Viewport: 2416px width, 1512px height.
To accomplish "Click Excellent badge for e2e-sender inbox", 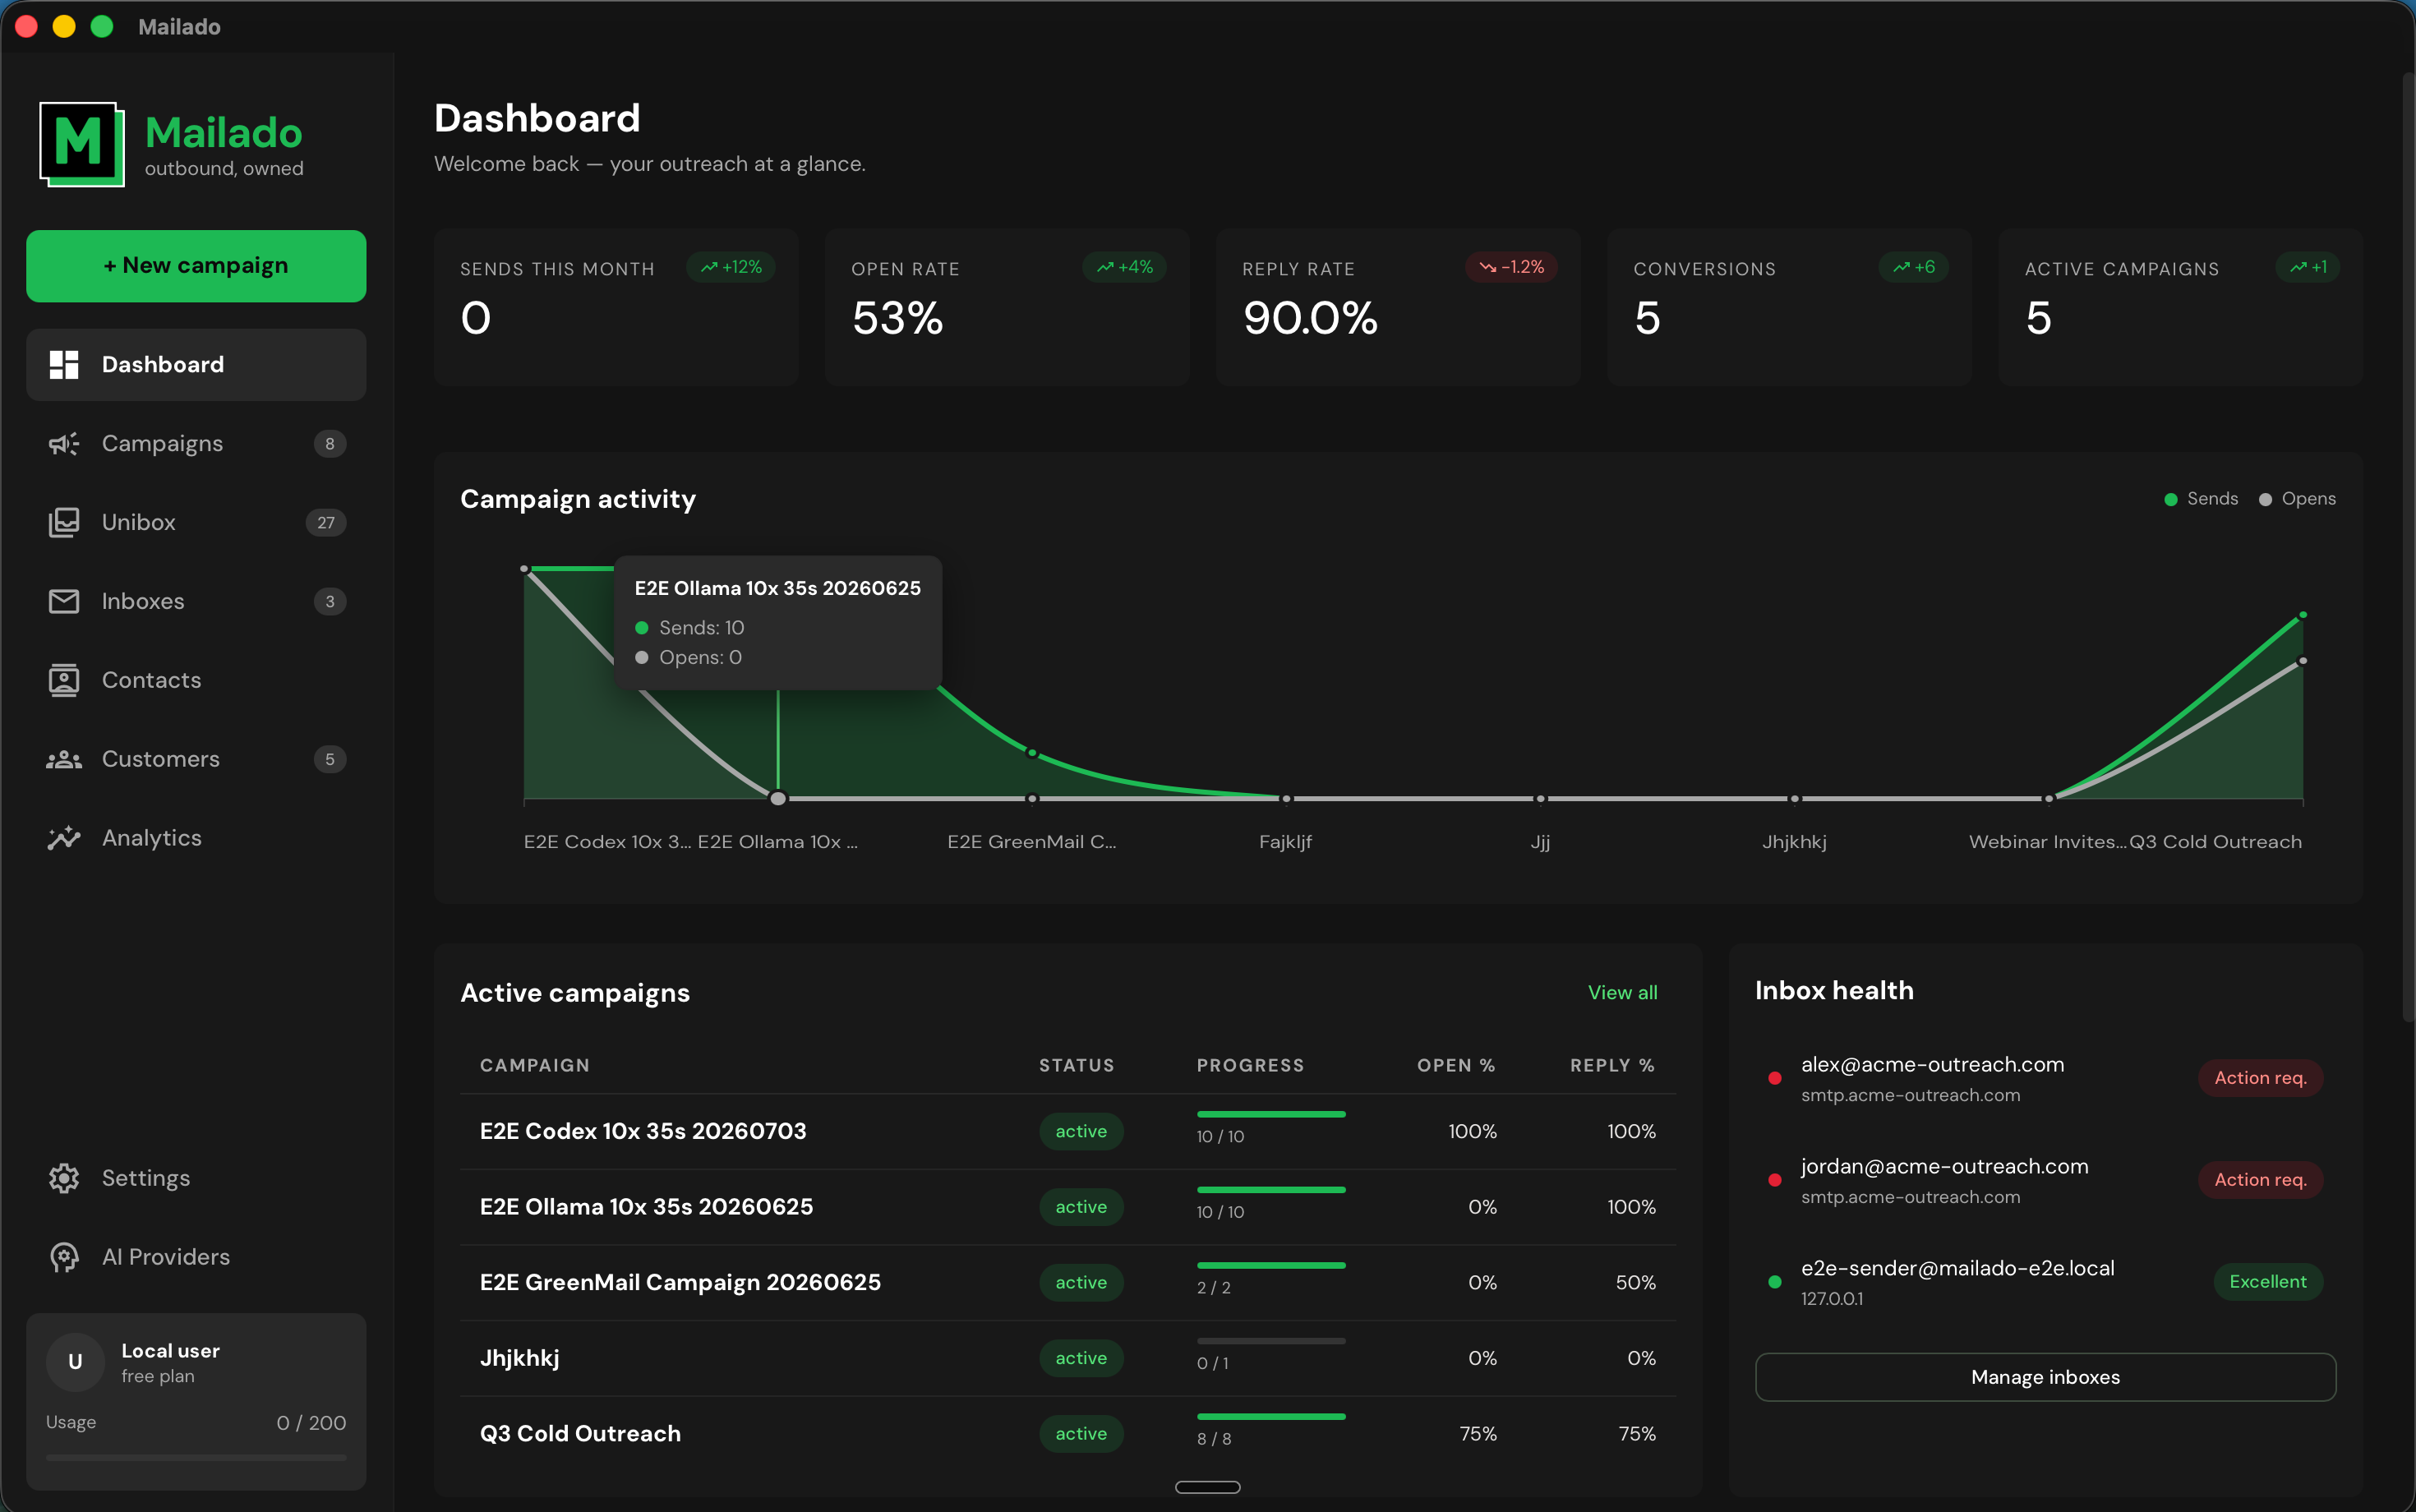I will point(2268,1282).
